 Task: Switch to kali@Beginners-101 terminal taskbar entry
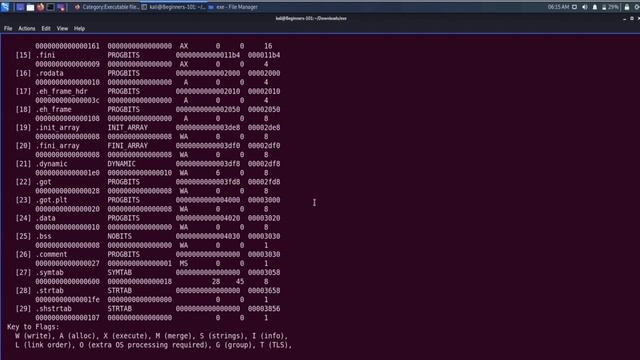(173, 7)
